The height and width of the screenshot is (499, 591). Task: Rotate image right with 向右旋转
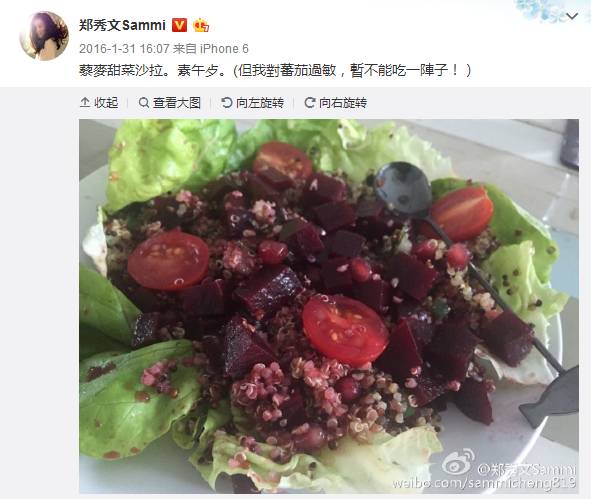(x=335, y=103)
